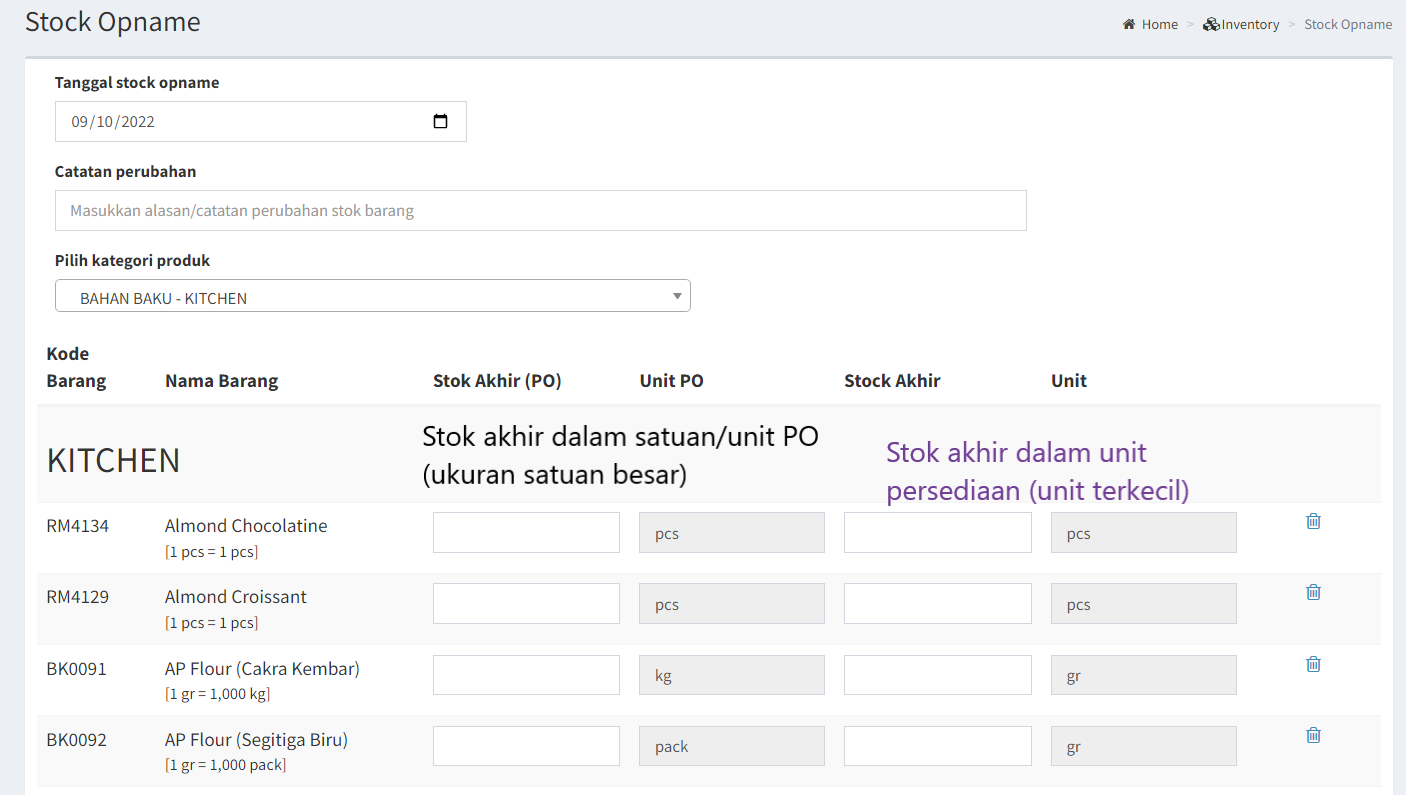
Task: Click the Pilih kategori produk label
Action: tap(132, 260)
